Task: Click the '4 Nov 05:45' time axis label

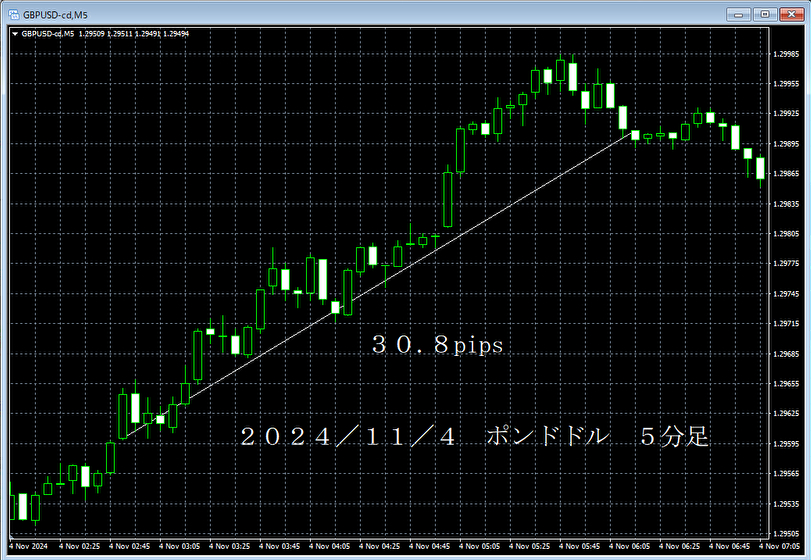Action: [579, 546]
